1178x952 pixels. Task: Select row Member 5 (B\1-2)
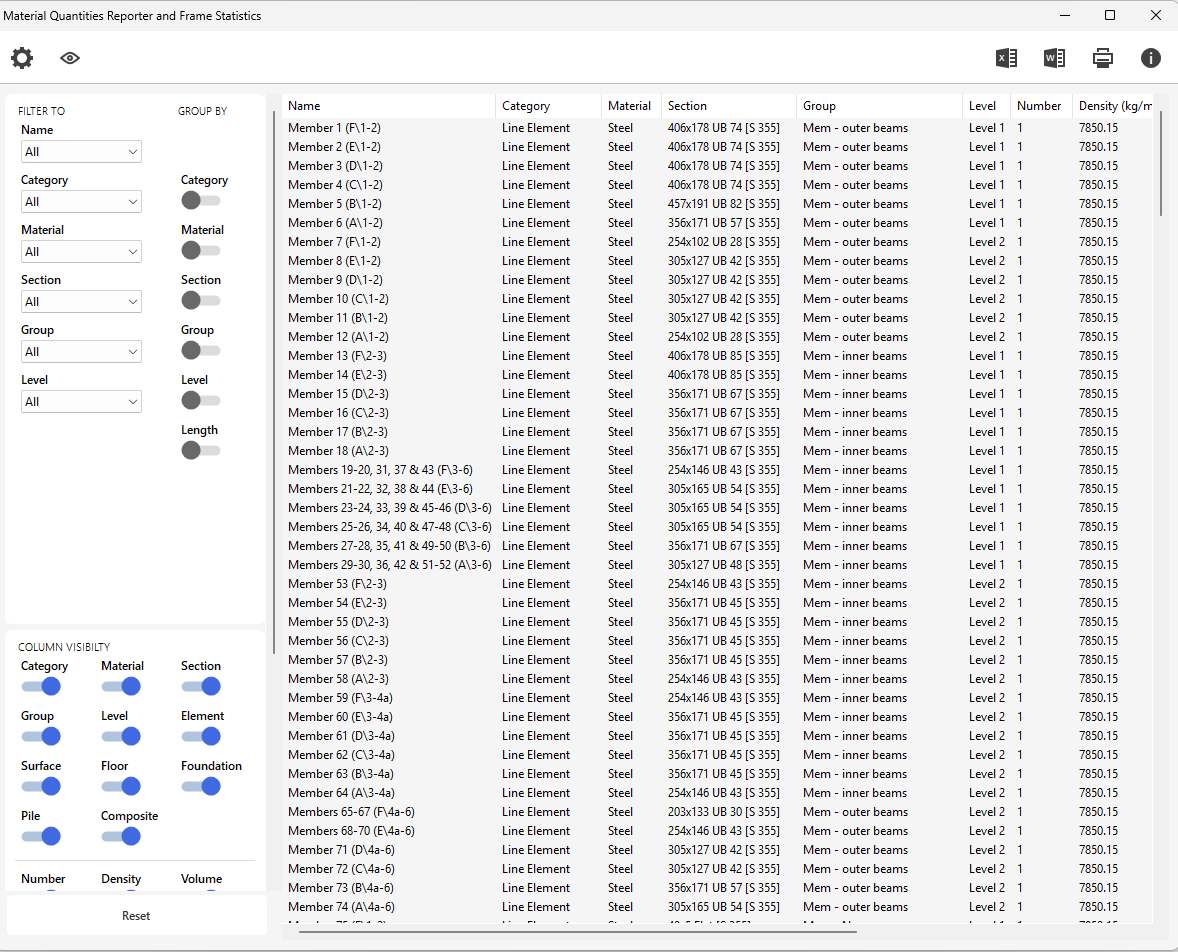[717, 204]
